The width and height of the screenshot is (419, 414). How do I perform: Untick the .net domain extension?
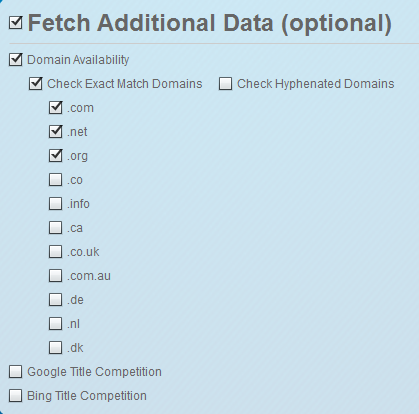tap(55, 132)
